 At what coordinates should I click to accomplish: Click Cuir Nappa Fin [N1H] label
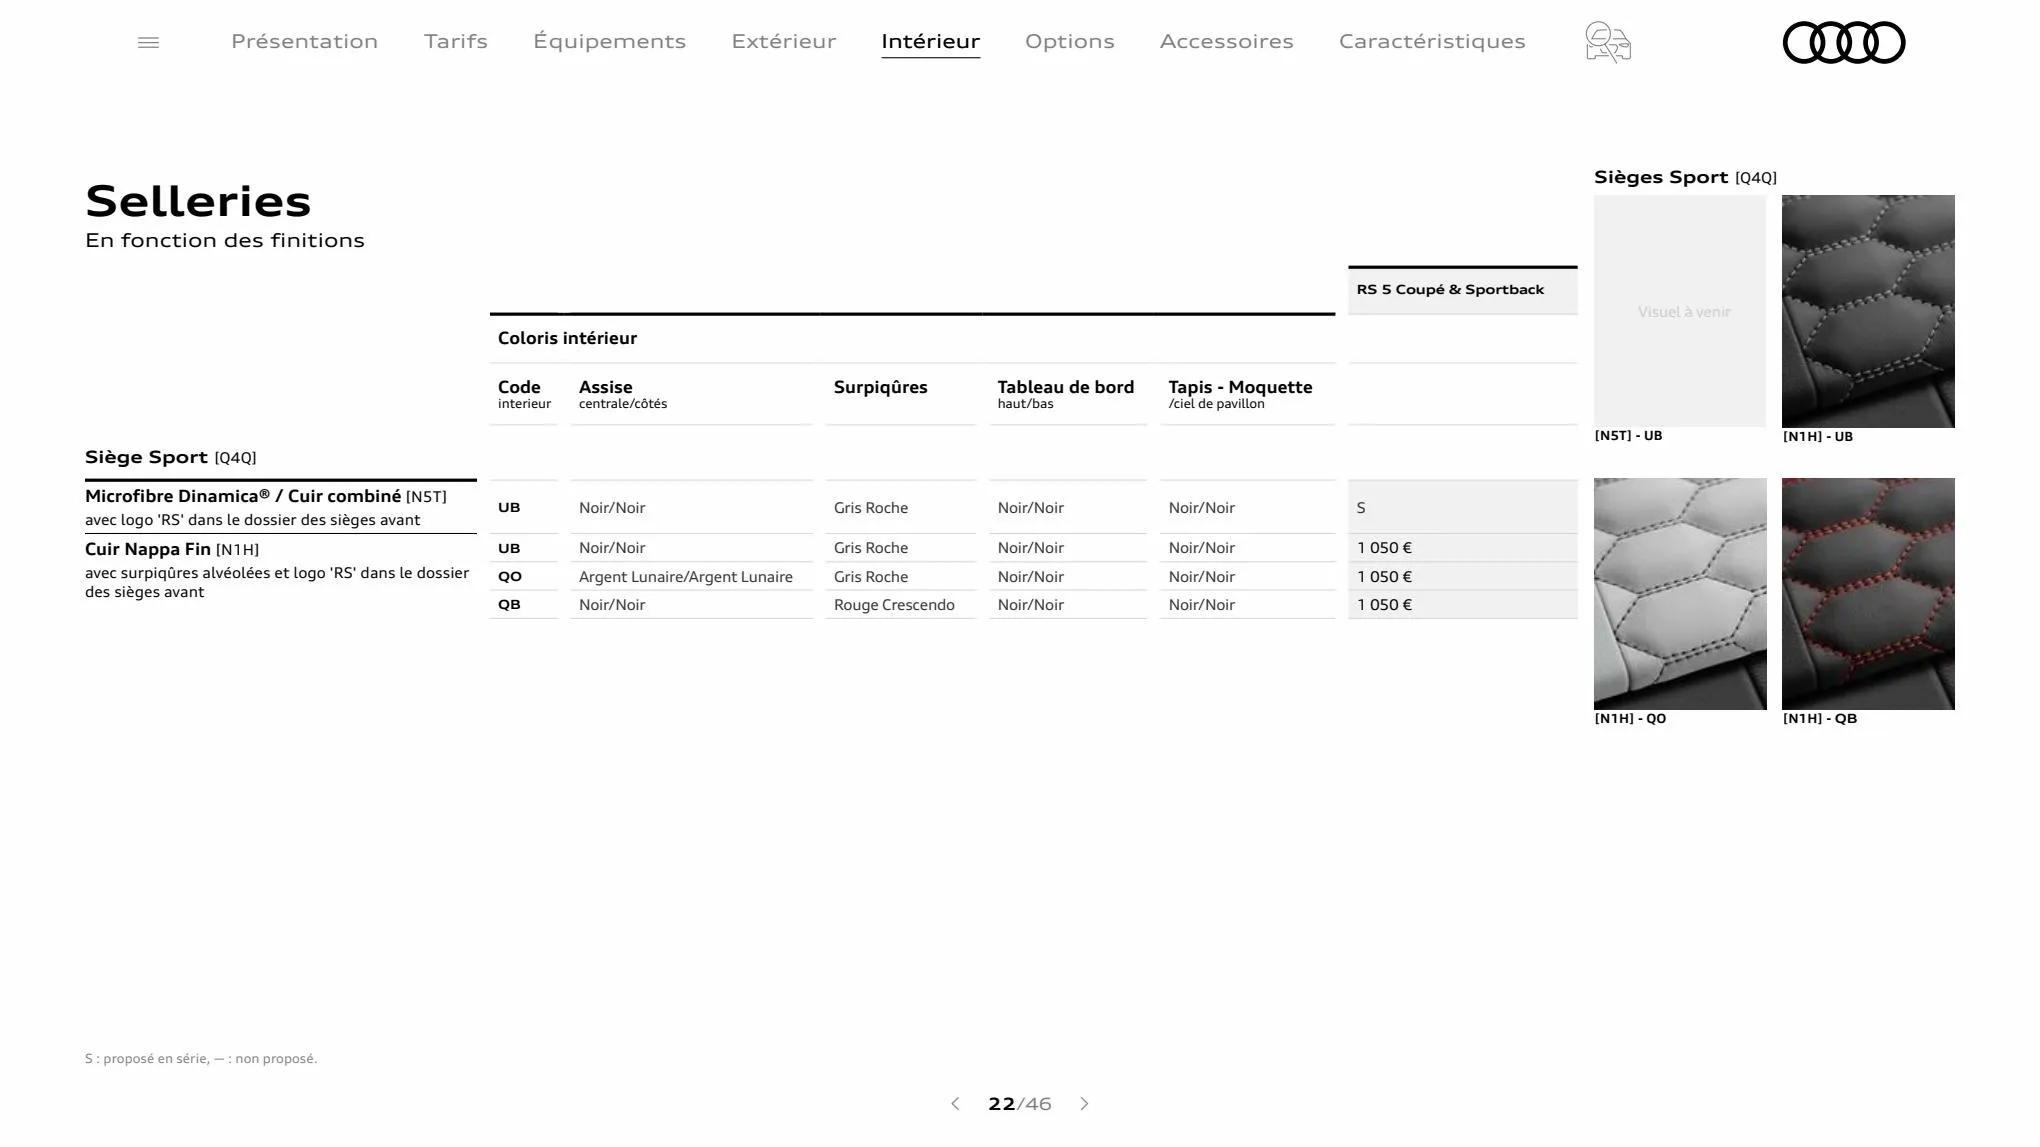click(x=172, y=549)
